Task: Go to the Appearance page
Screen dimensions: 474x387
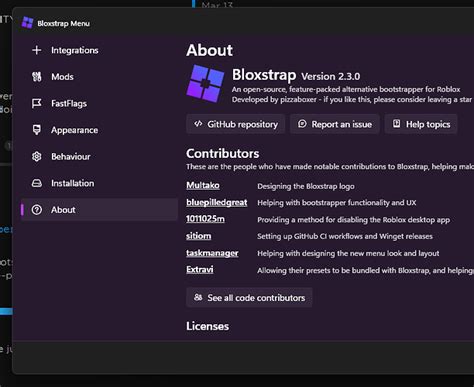Action: point(99,130)
